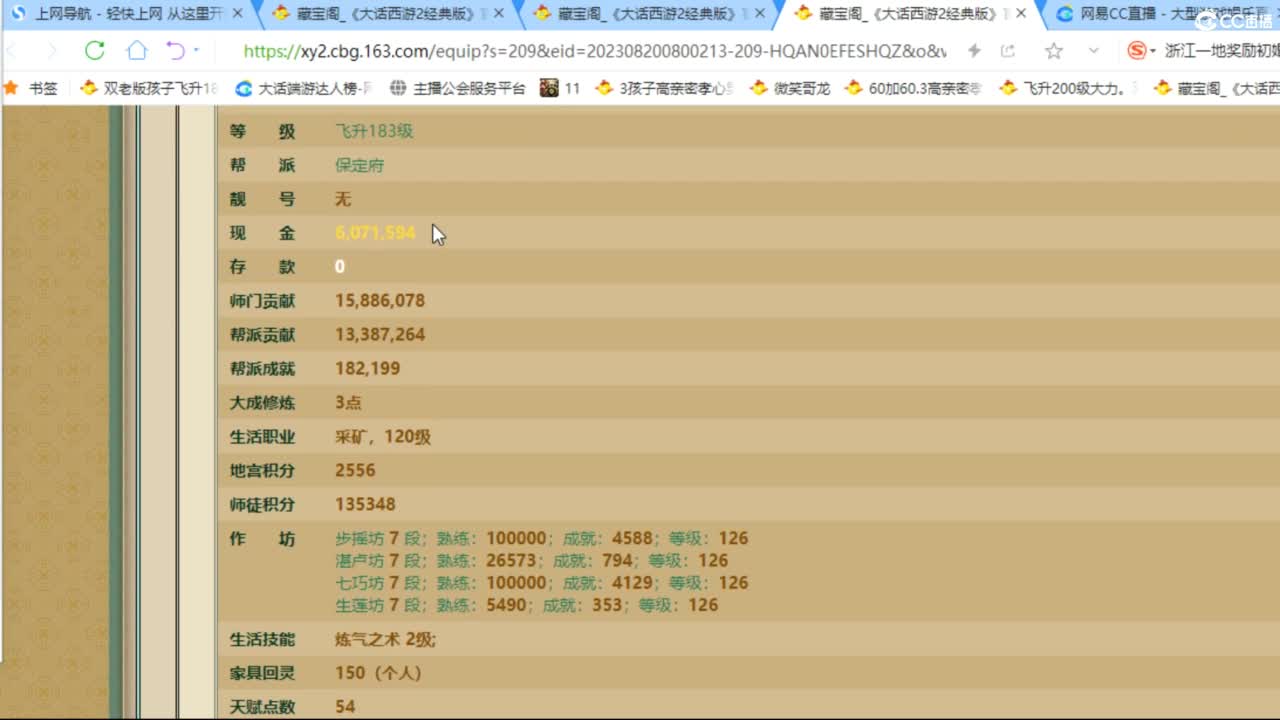
Task: Focus the URL address field
Action: 595,51
